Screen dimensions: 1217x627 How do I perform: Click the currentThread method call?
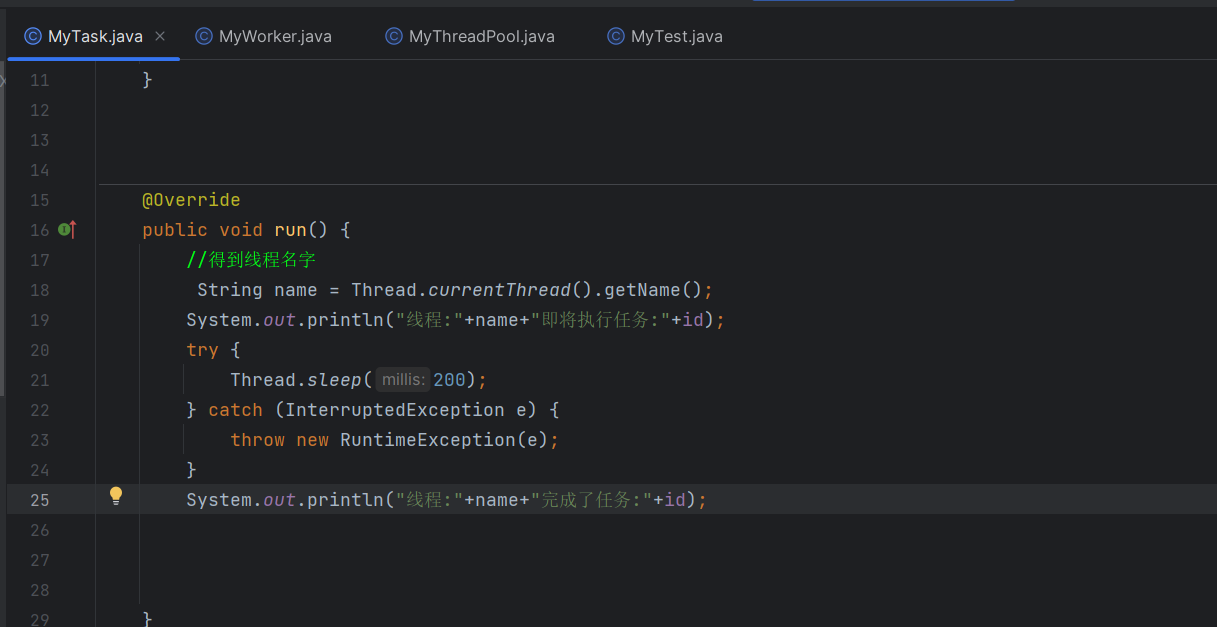(x=499, y=290)
